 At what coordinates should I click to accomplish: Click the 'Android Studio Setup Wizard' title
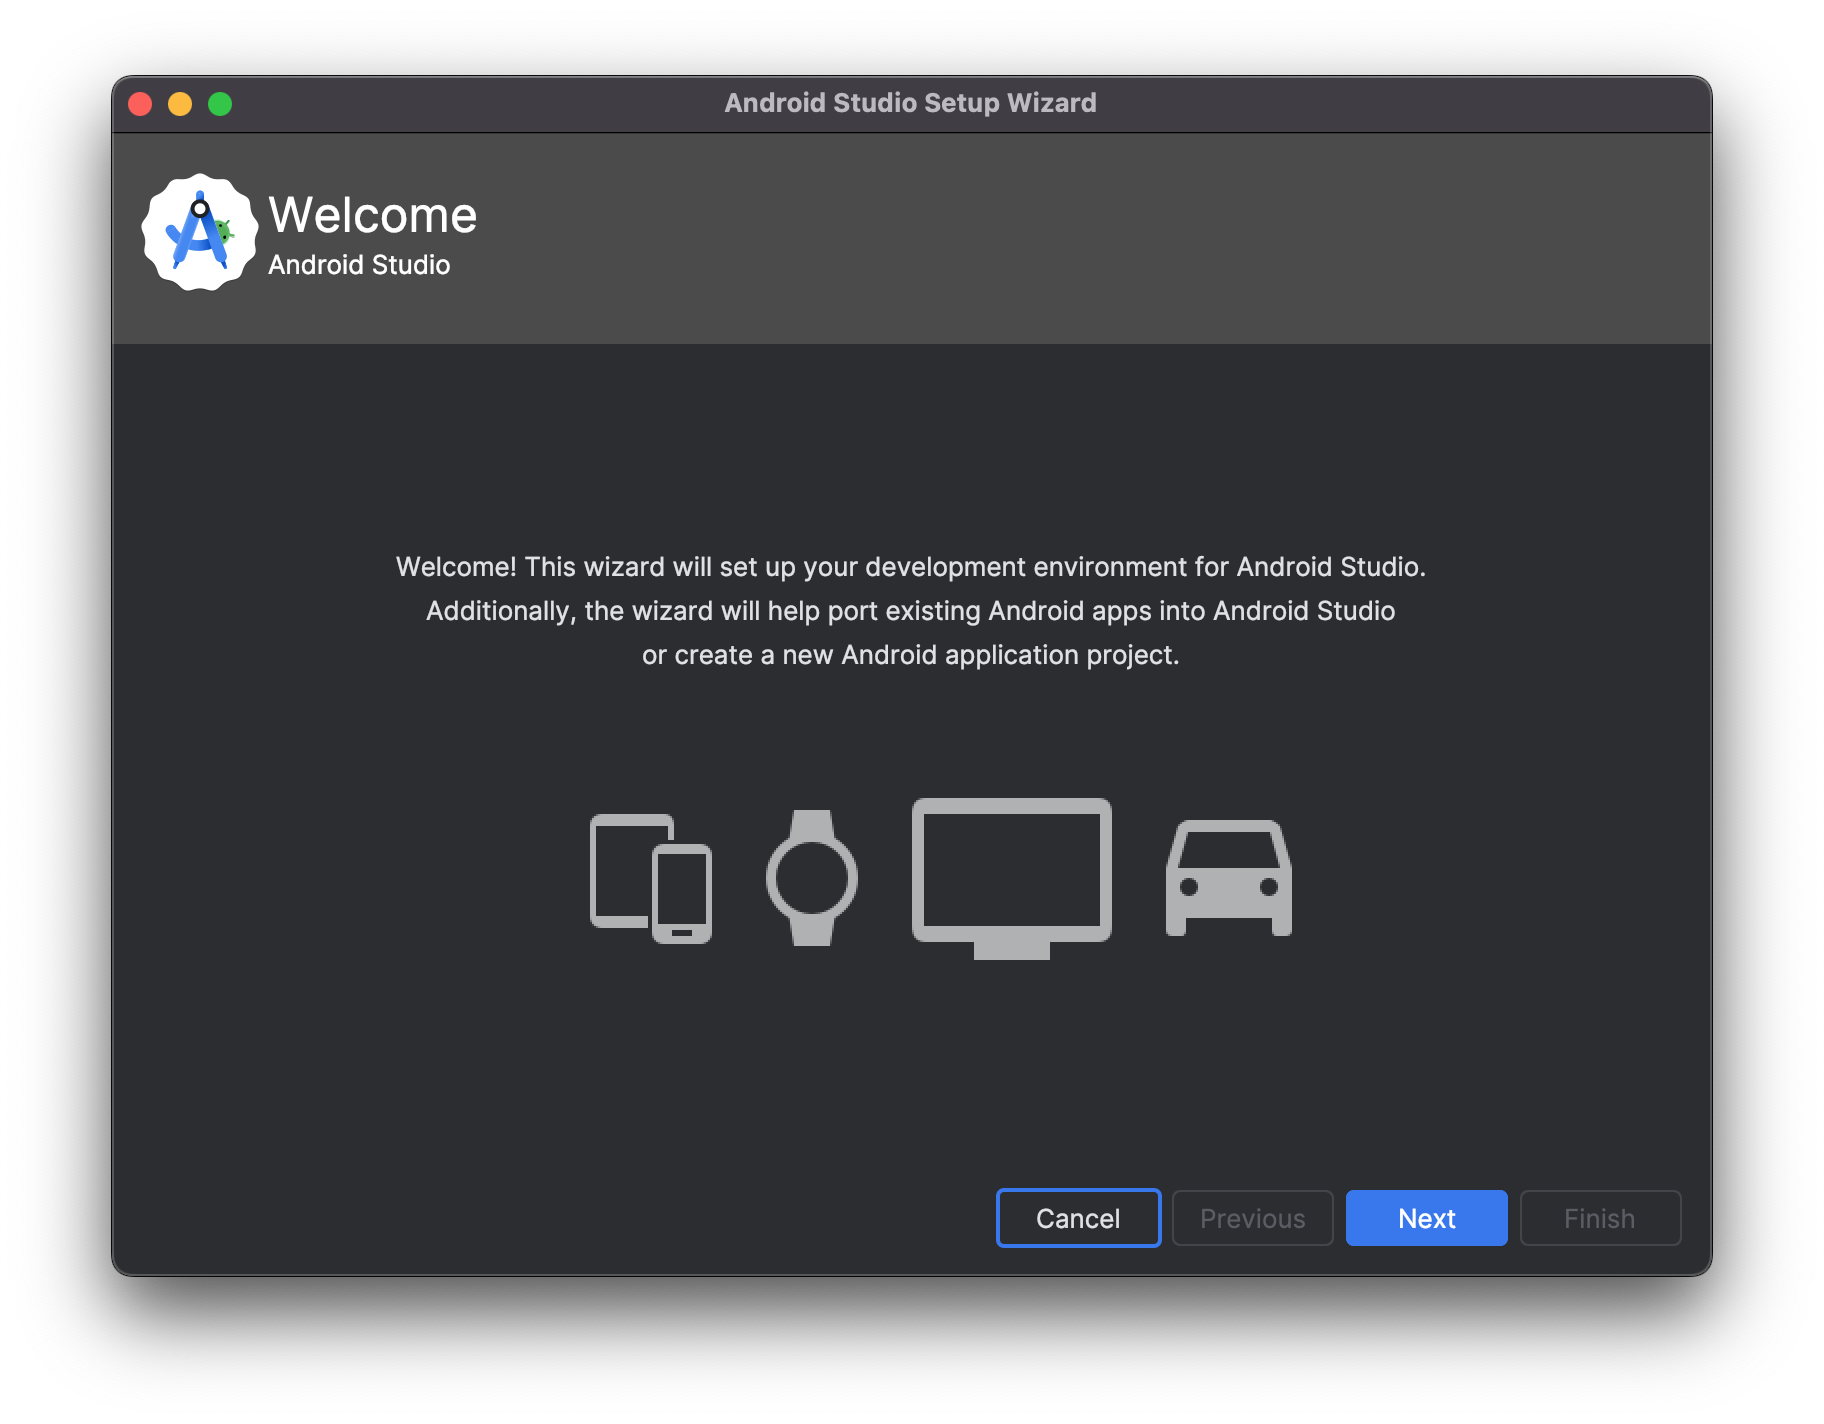pyautogui.click(x=911, y=103)
